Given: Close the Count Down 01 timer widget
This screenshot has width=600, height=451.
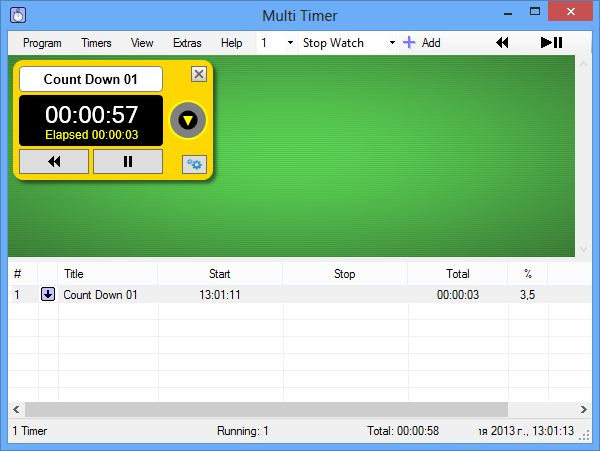Looking at the screenshot, I should point(199,74).
